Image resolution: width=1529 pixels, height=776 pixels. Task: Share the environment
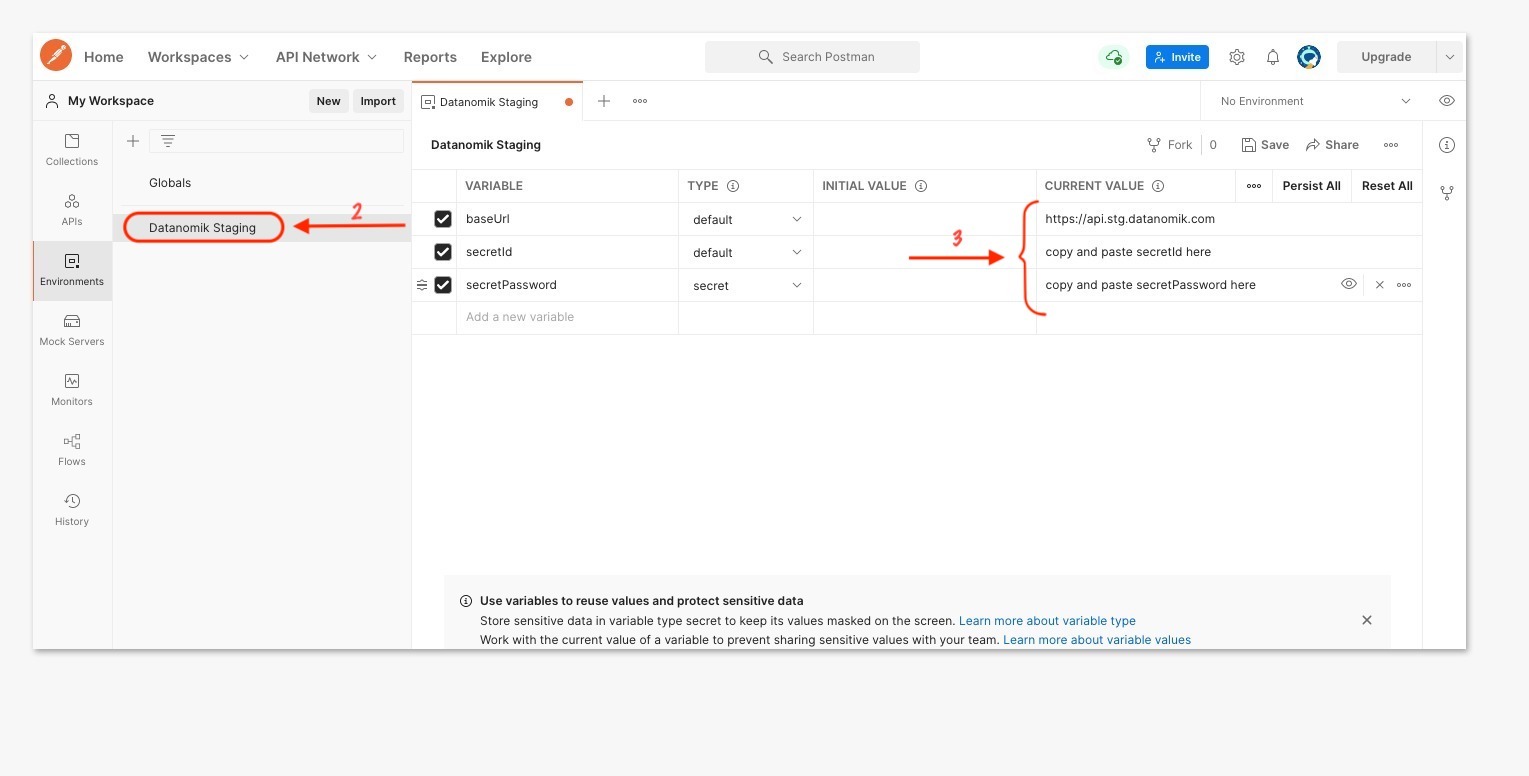pyautogui.click(x=1332, y=145)
